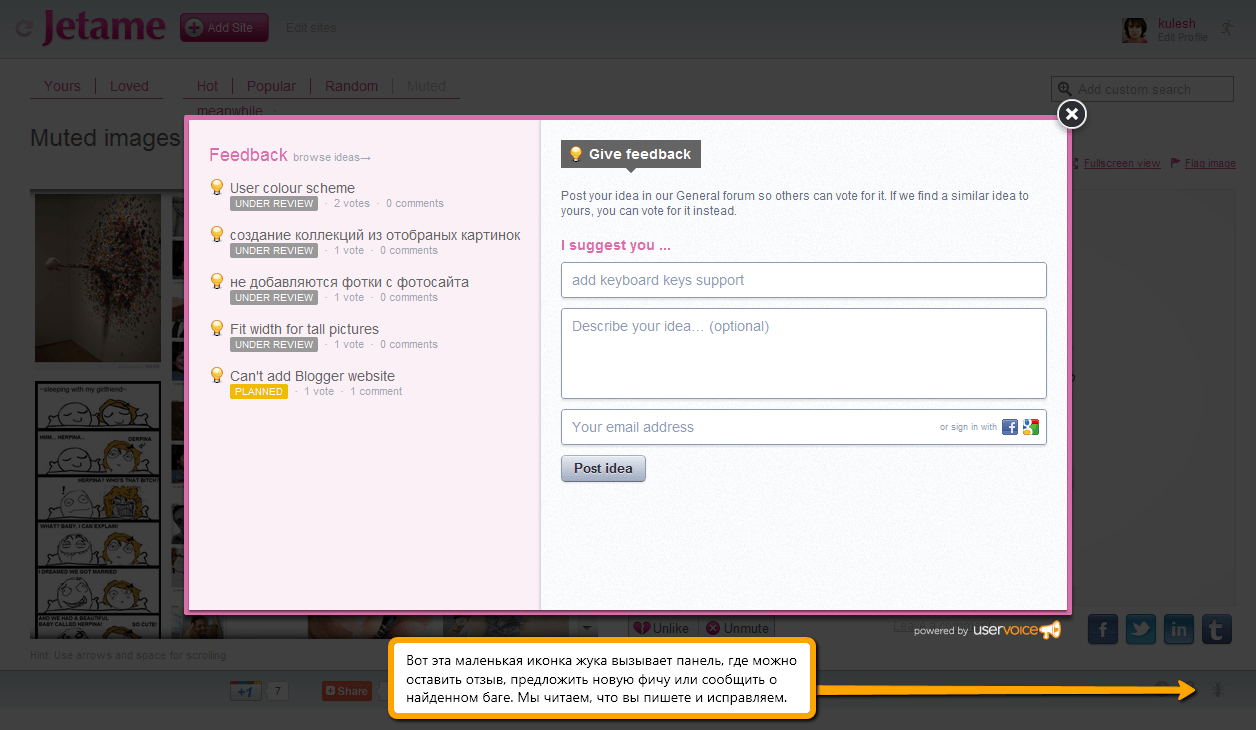This screenshot has width=1256, height=730.
Task: Follow the browse ideas link
Action: point(332,157)
